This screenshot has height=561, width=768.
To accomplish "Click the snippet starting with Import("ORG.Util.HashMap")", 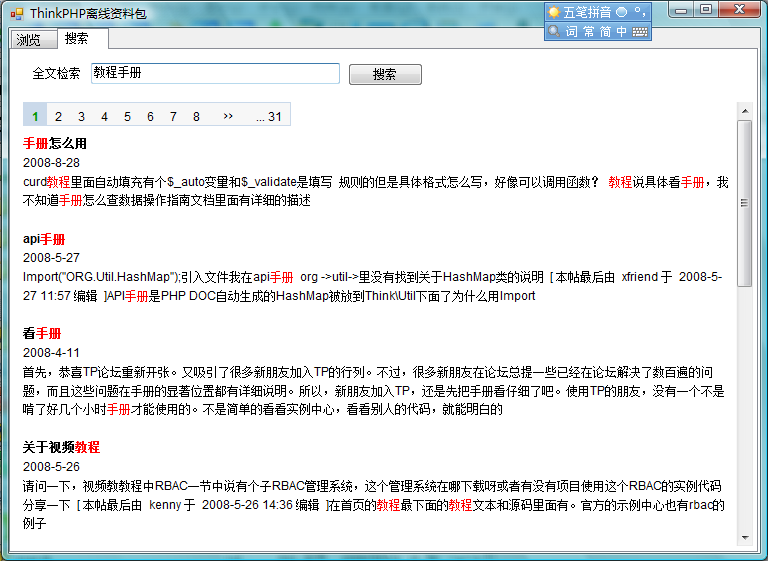I will click(x=372, y=287).
